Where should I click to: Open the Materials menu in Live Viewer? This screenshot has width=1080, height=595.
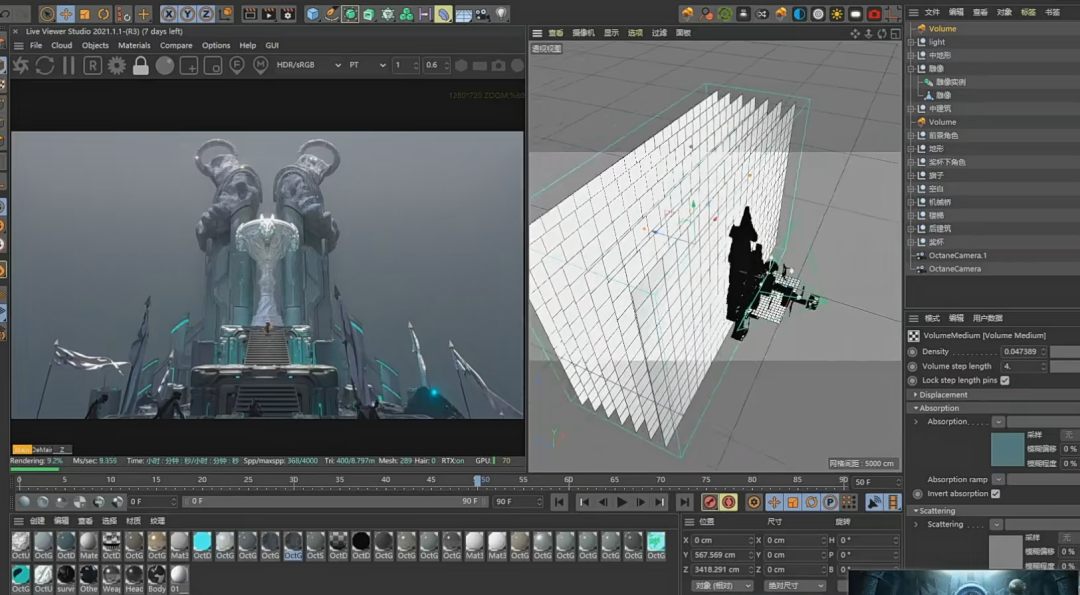[134, 45]
